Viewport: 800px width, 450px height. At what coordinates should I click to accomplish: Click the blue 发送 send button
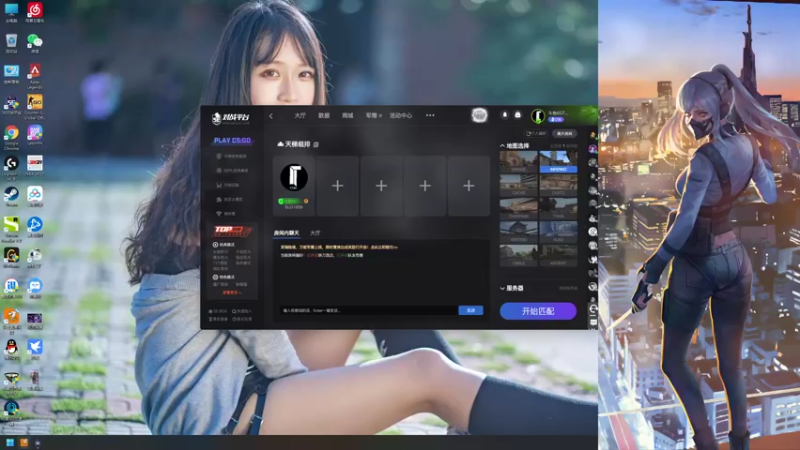tap(471, 310)
